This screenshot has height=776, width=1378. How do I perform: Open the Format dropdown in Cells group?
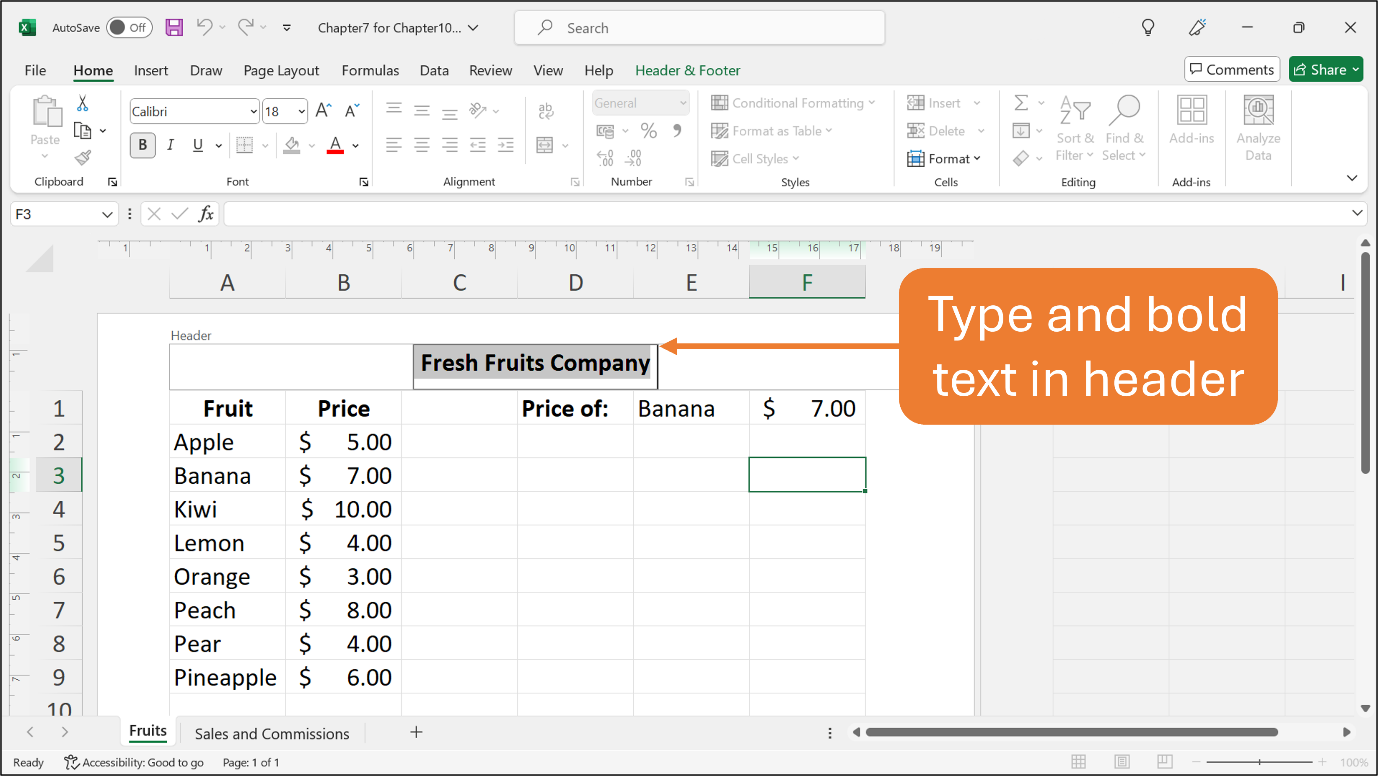click(944, 158)
